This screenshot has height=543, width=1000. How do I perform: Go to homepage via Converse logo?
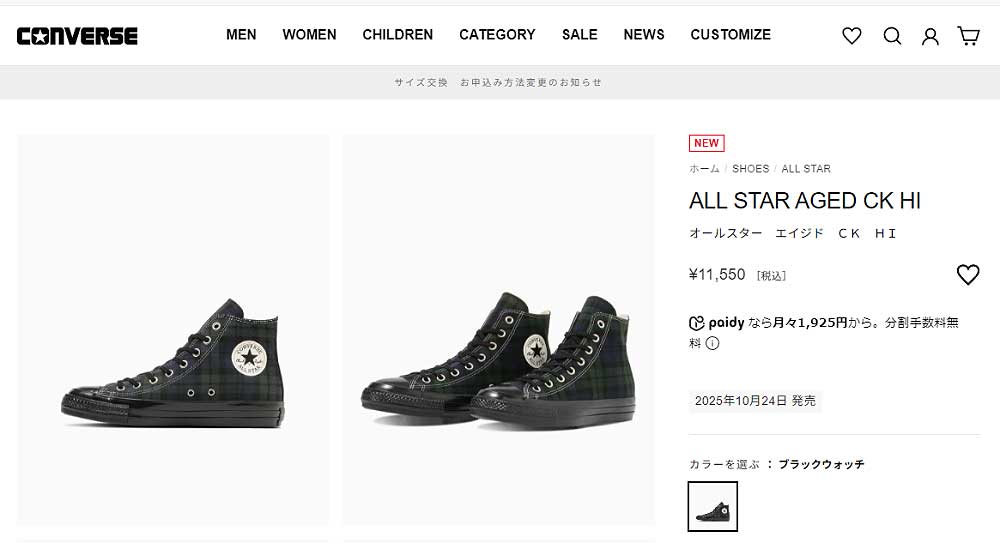77,36
